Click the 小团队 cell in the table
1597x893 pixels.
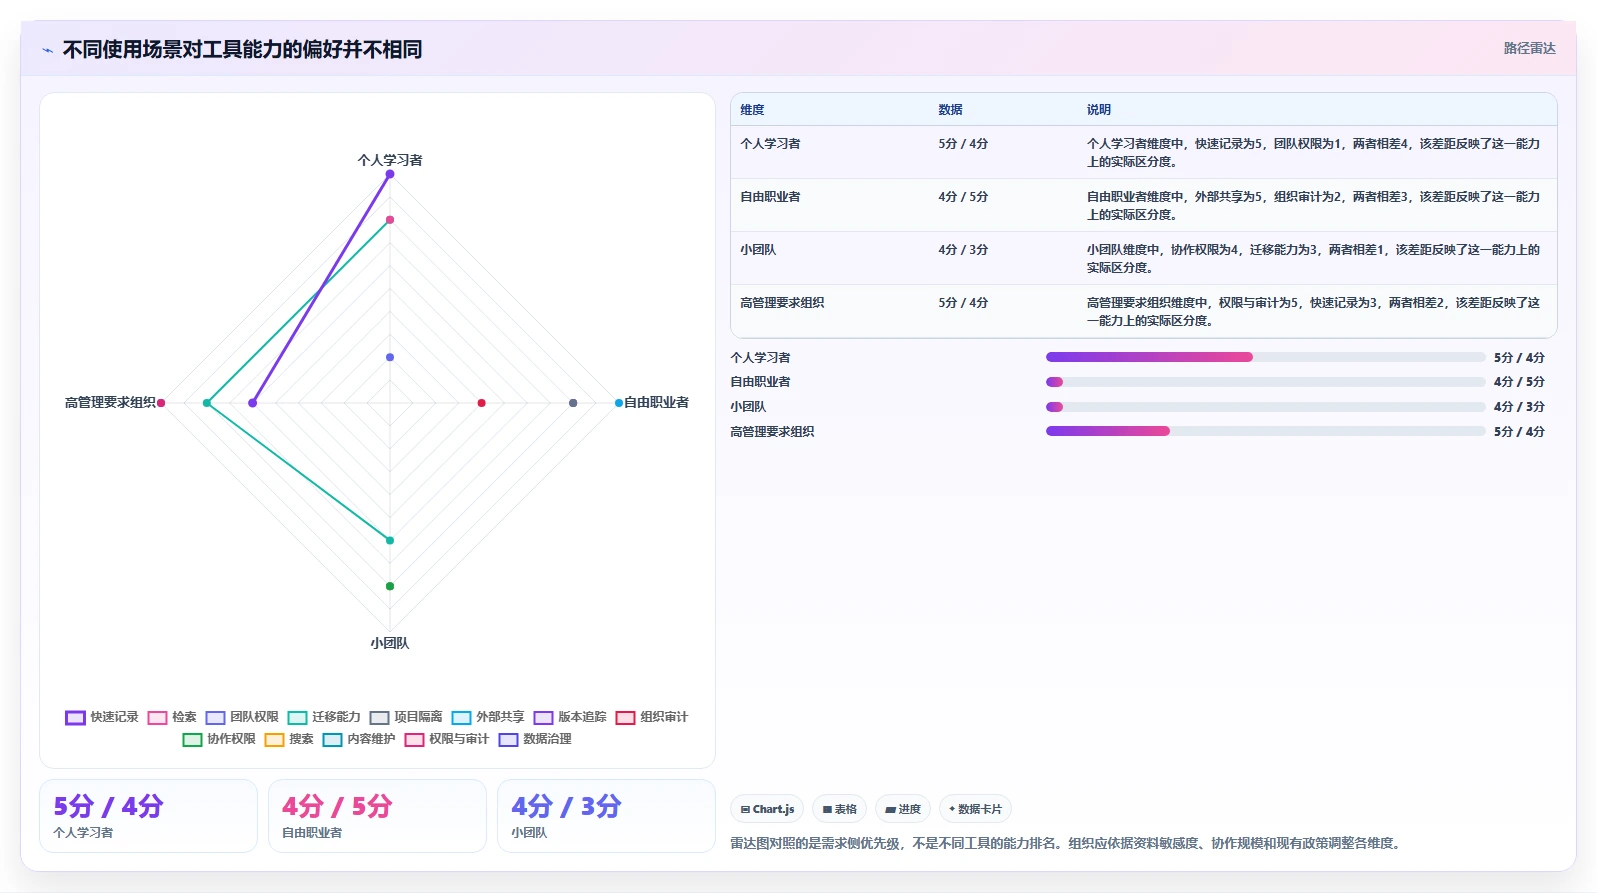[x=758, y=250]
